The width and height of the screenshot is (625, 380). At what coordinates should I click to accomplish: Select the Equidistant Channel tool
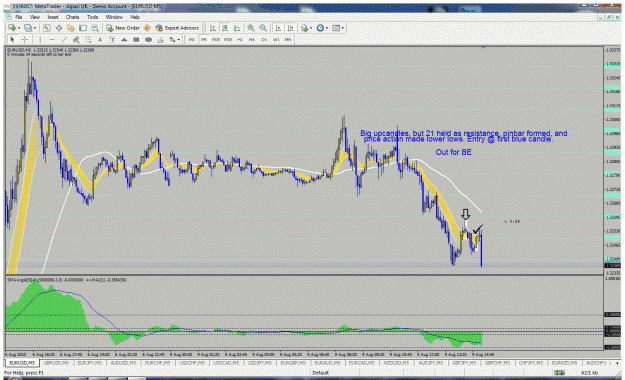(x=76, y=39)
